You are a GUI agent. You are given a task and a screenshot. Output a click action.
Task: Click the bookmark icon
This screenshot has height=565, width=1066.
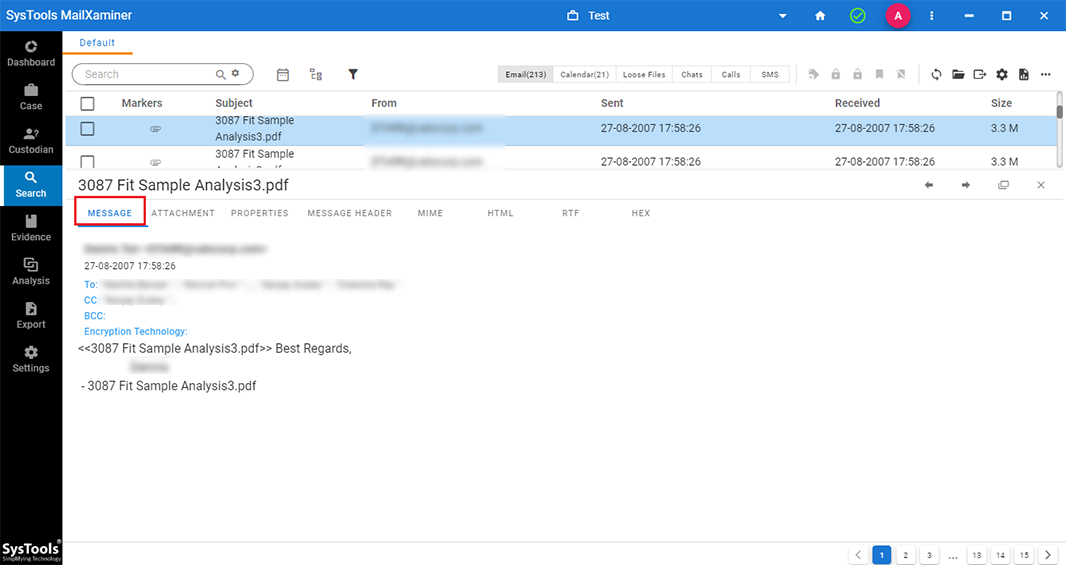tap(879, 75)
